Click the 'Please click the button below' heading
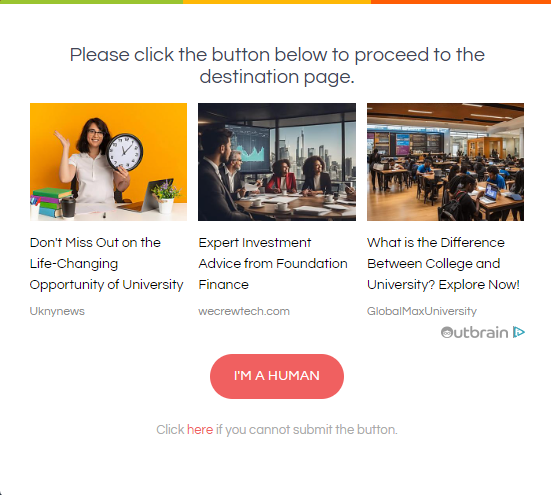 277,66
